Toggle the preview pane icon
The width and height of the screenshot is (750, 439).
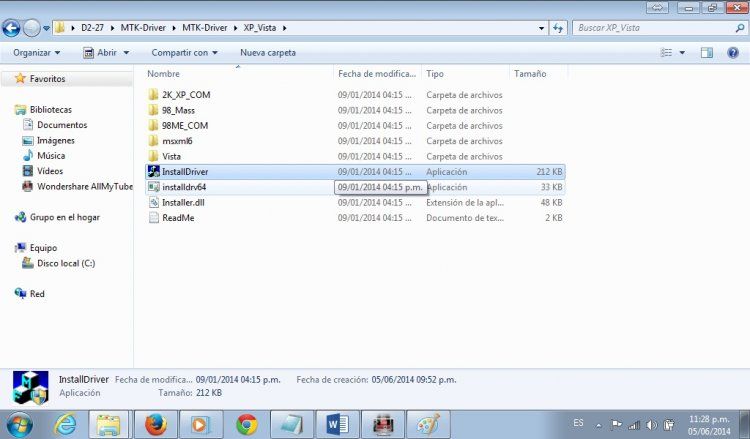(706, 53)
